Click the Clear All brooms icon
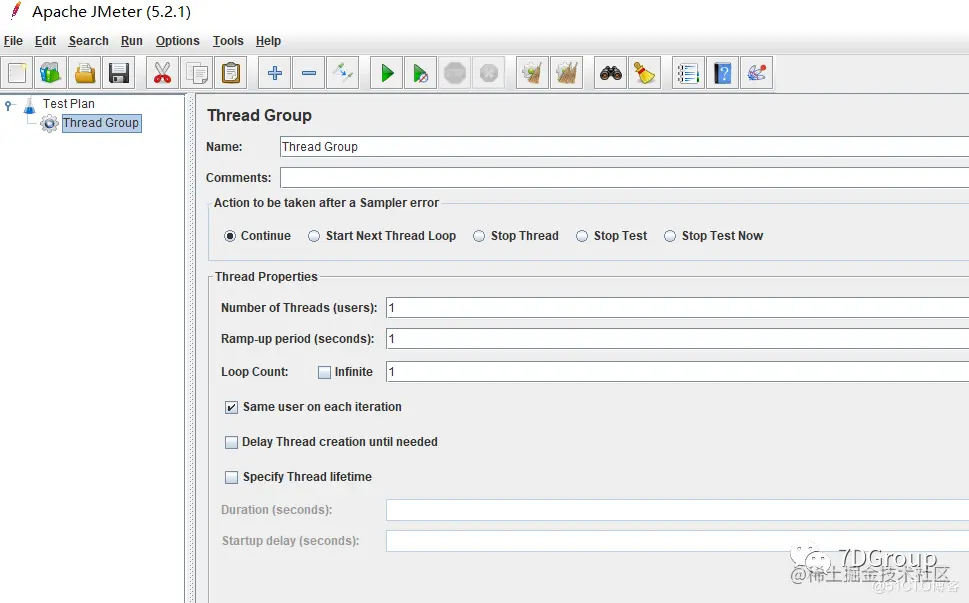The image size is (969, 603). click(566, 73)
